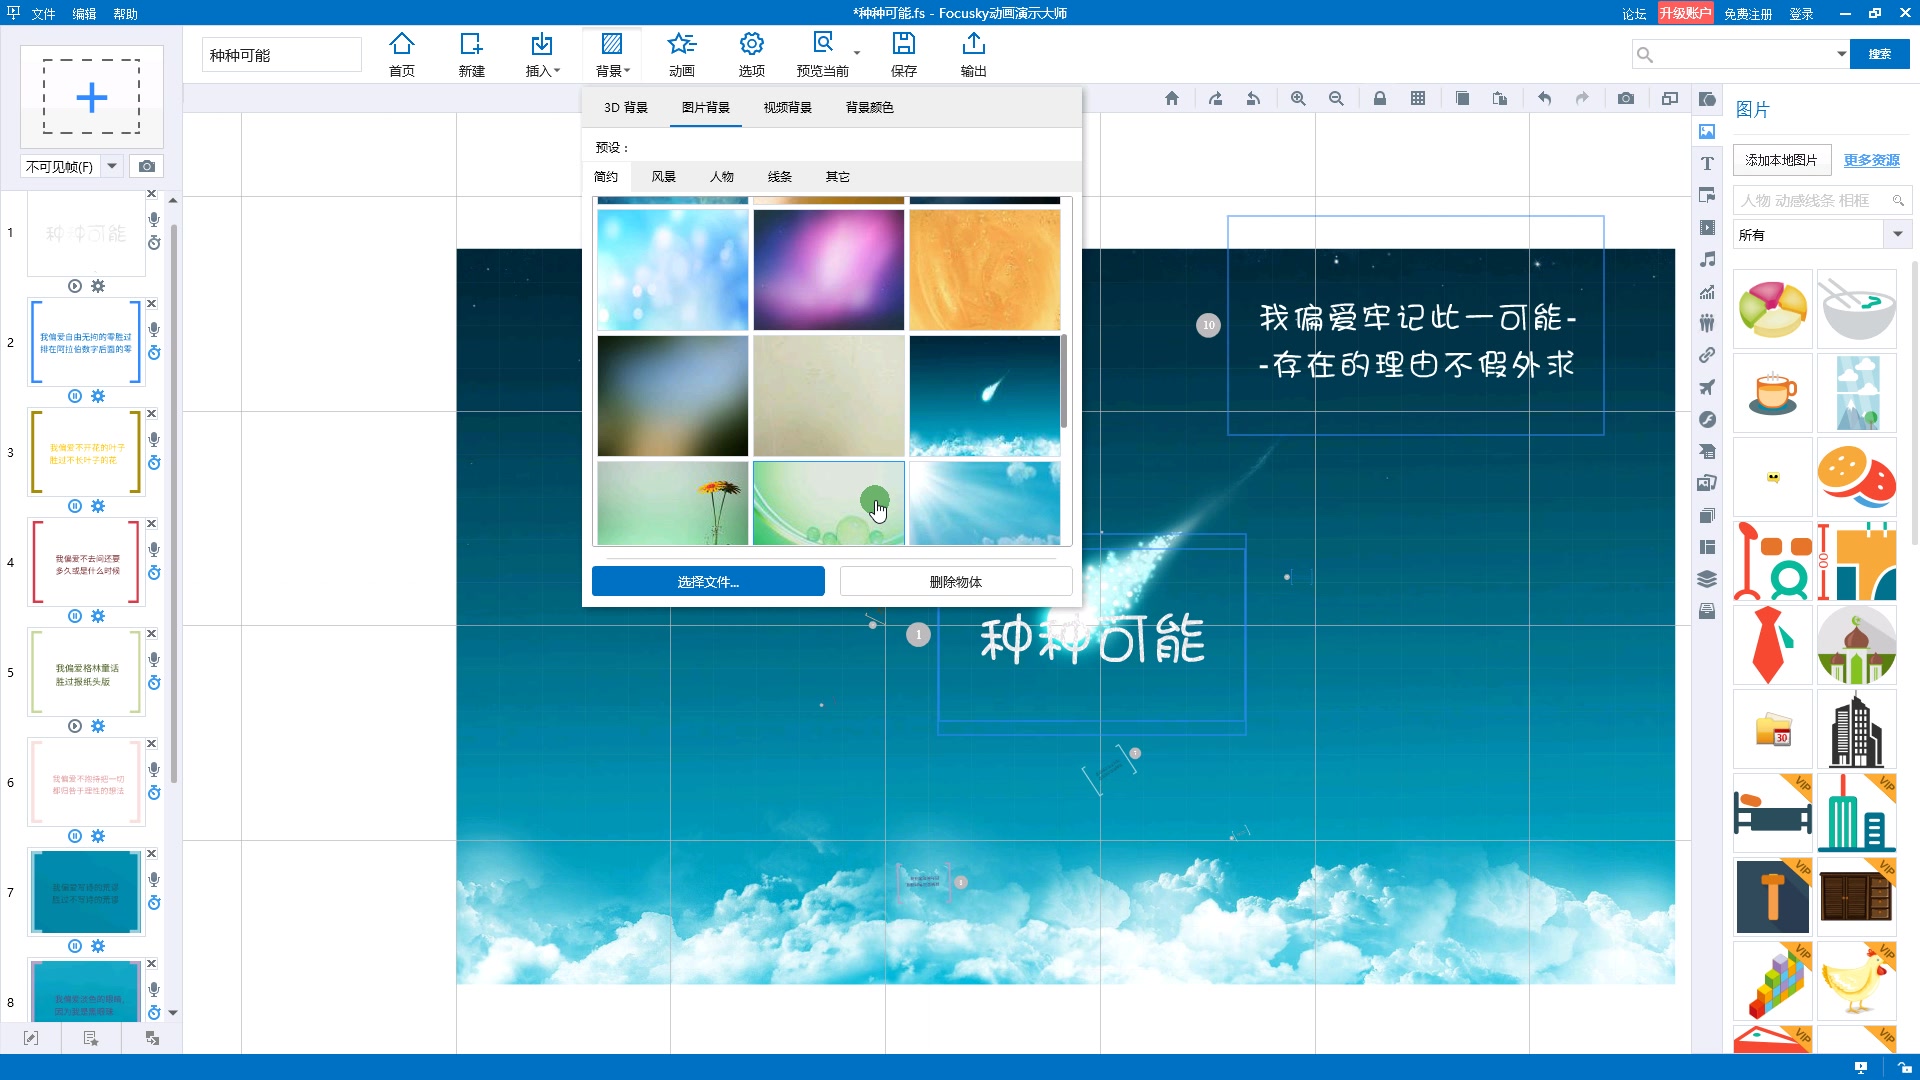
Task: Click the undo arrow icon
Action: click(x=1544, y=98)
